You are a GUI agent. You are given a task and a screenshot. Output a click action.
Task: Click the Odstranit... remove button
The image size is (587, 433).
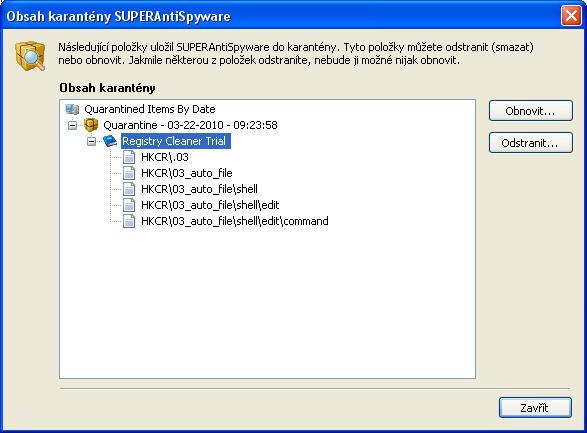pyautogui.click(x=530, y=143)
